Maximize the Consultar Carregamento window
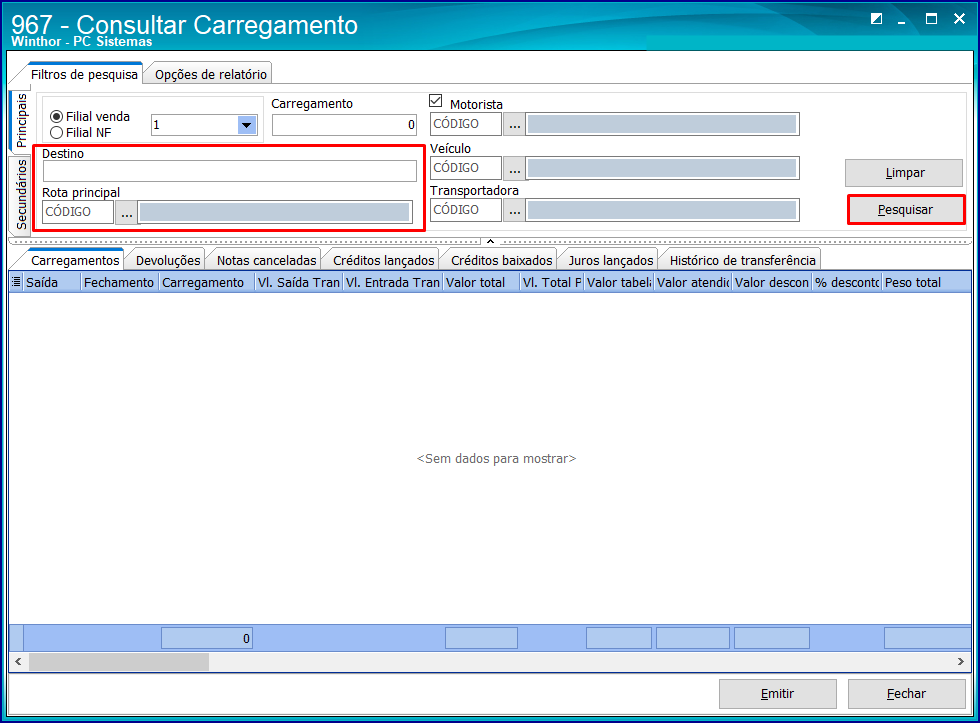This screenshot has height=723, width=980. (931, 19)
